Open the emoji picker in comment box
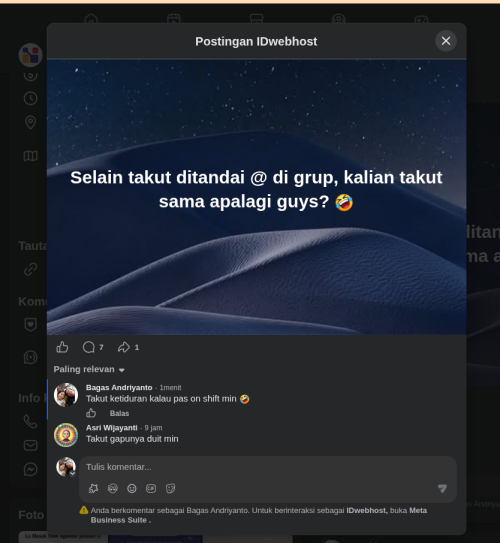The height and width of the screenshot is (543, 500). tap(132, 488)
